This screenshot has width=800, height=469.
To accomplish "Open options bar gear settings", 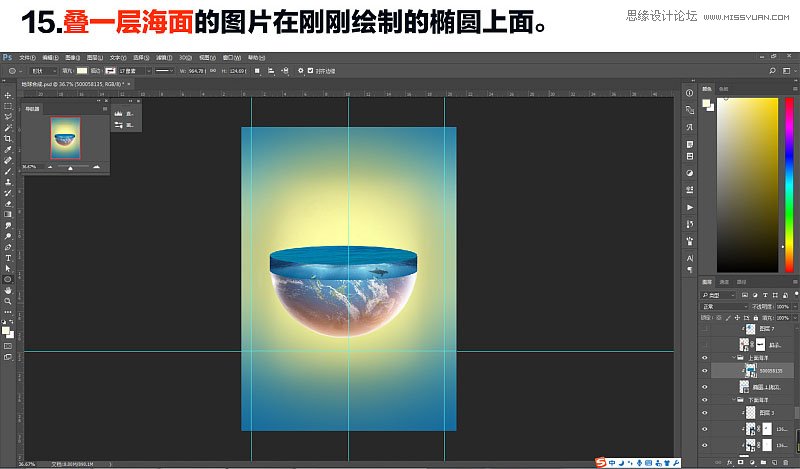I will 301,71.
